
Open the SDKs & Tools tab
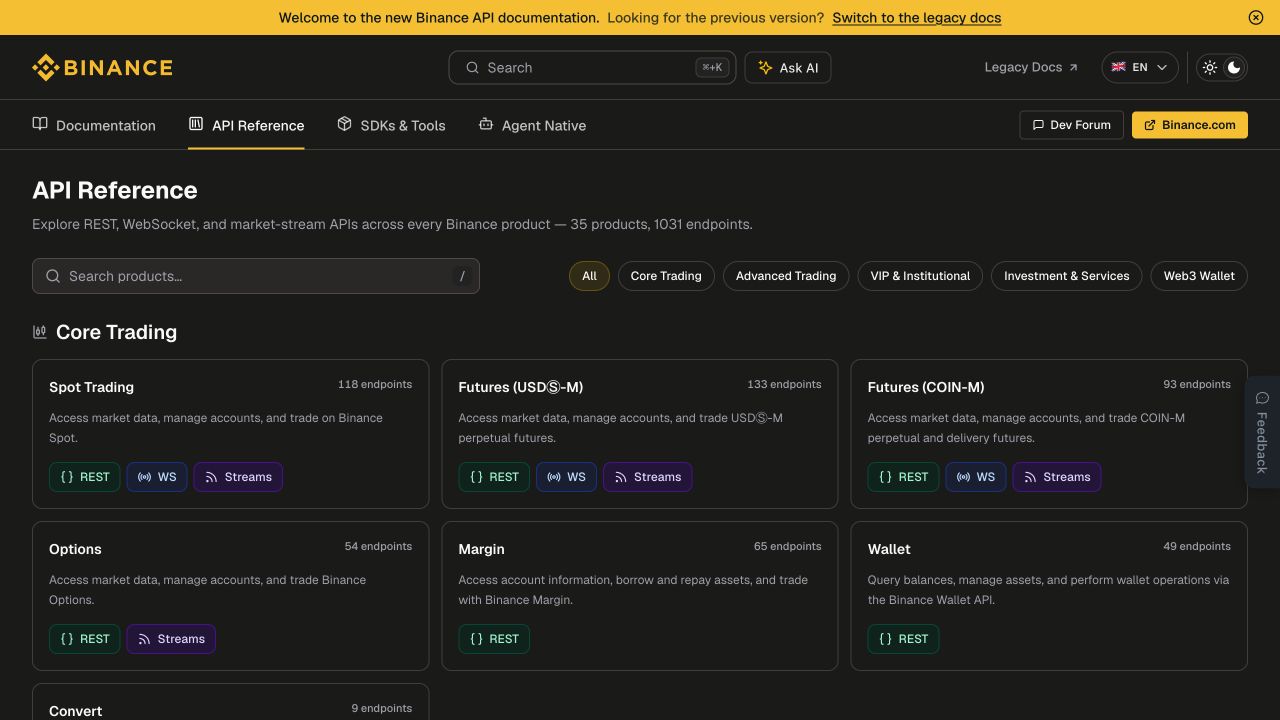coord(391,125)
